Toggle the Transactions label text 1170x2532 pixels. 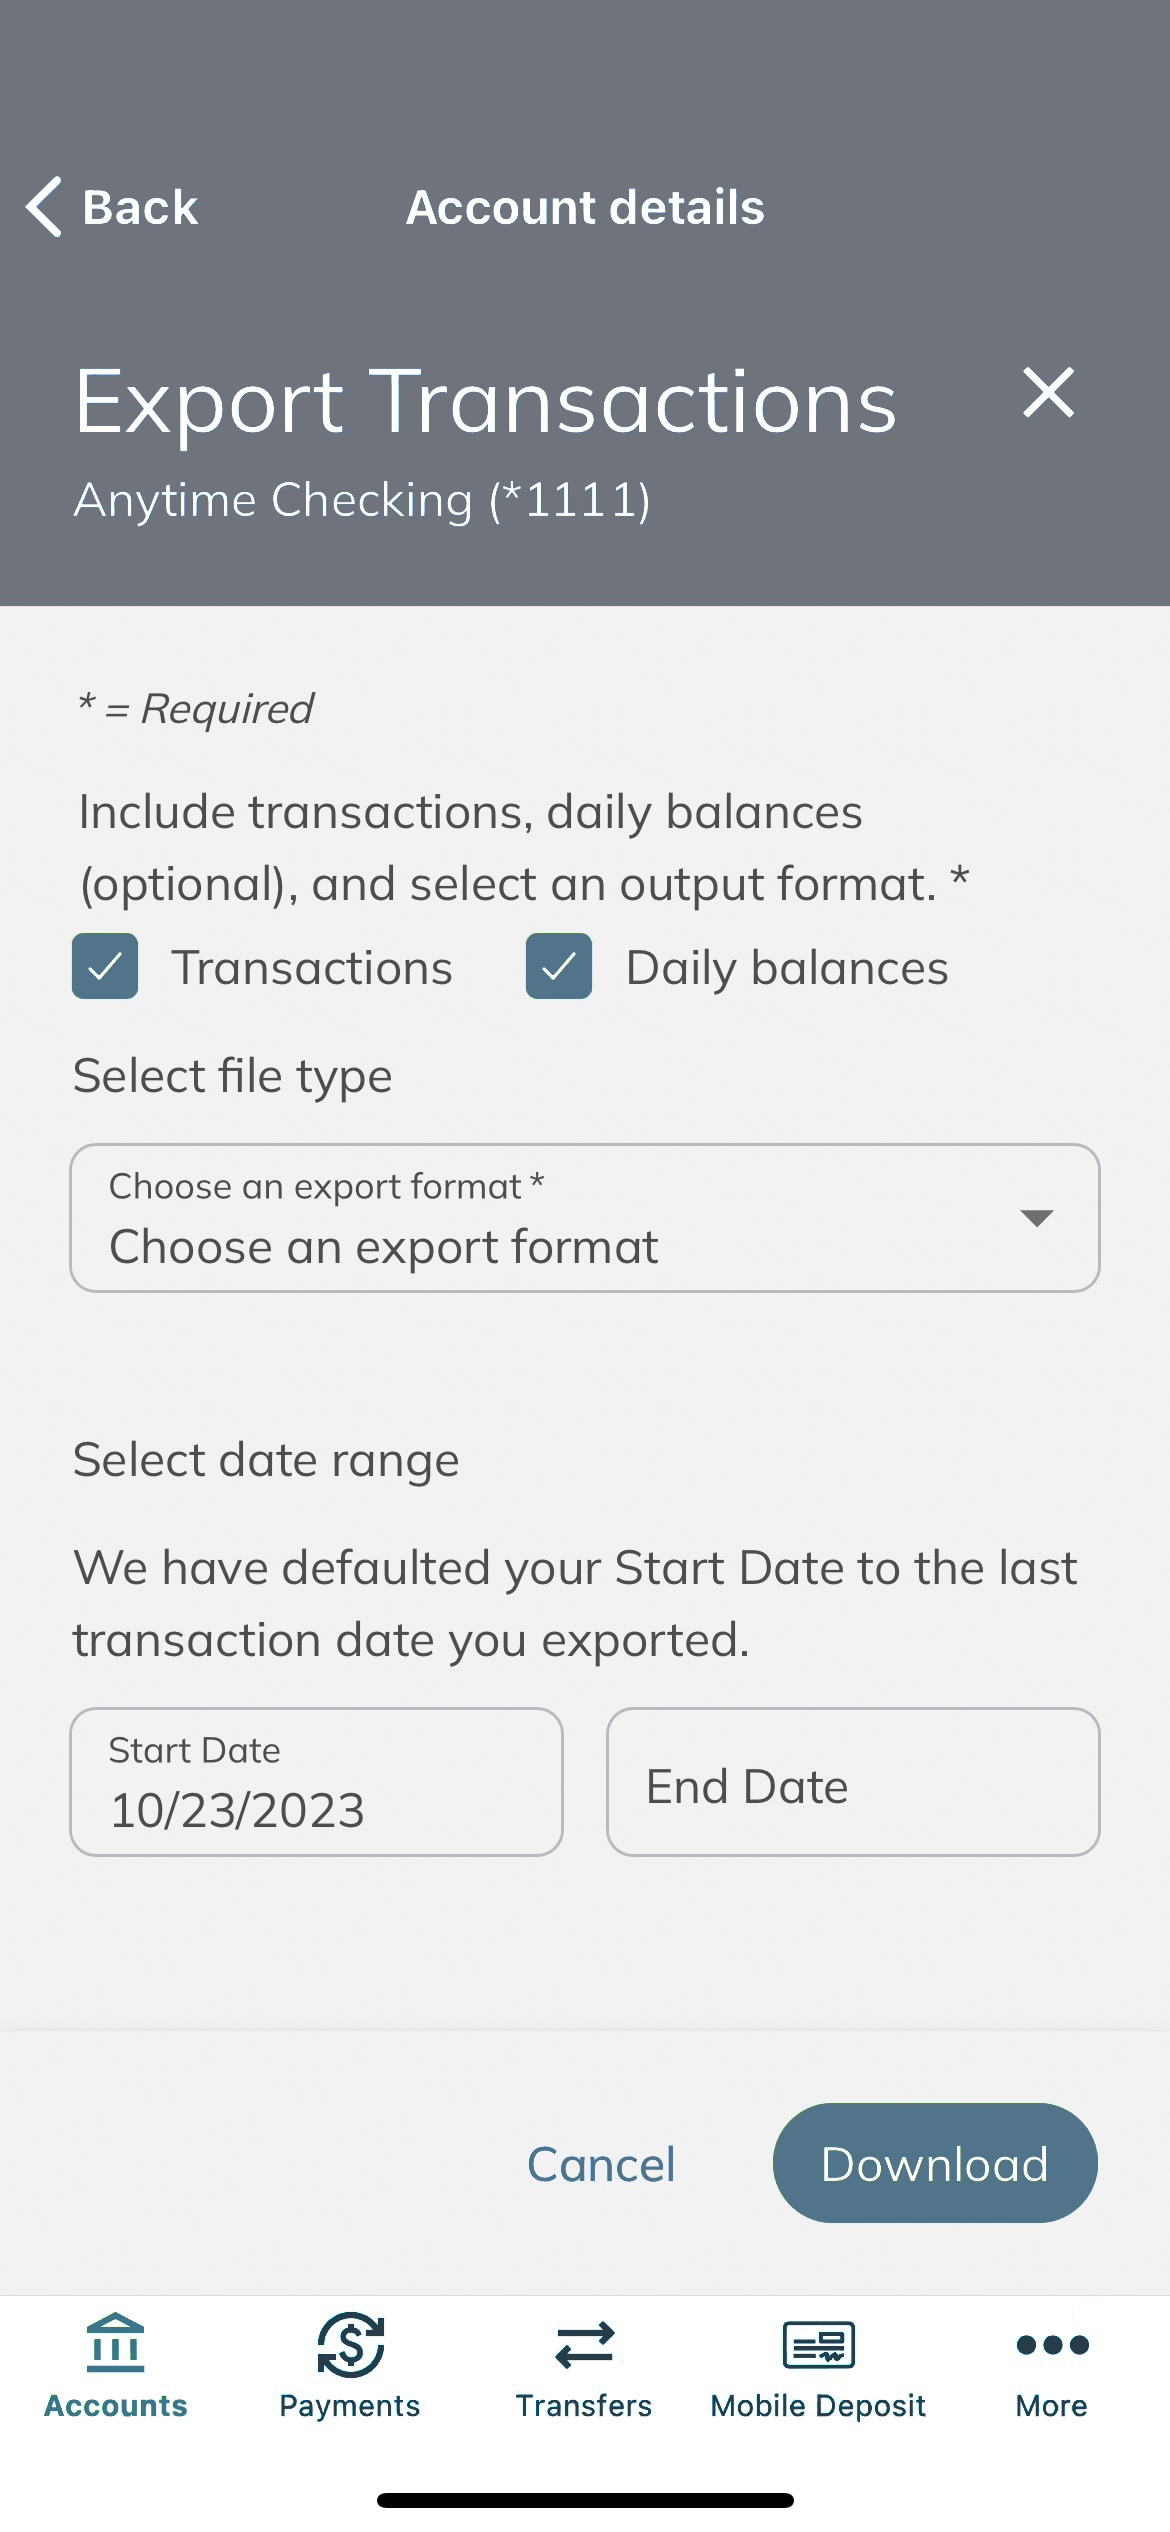click(x=312, y=968)
